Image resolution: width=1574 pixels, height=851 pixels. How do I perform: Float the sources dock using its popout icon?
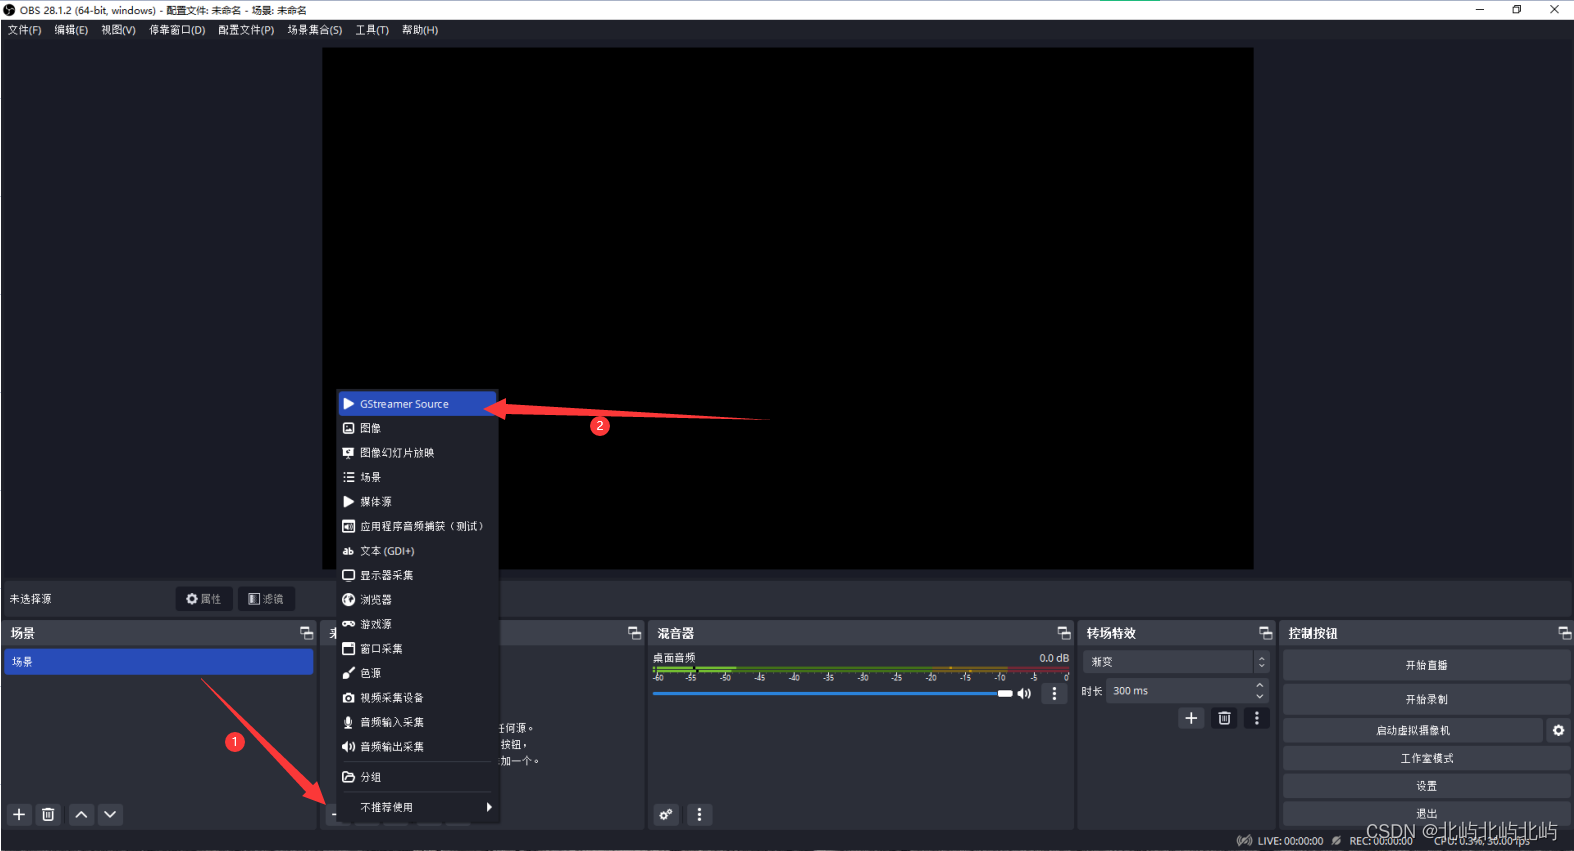[x=634, y=633]
